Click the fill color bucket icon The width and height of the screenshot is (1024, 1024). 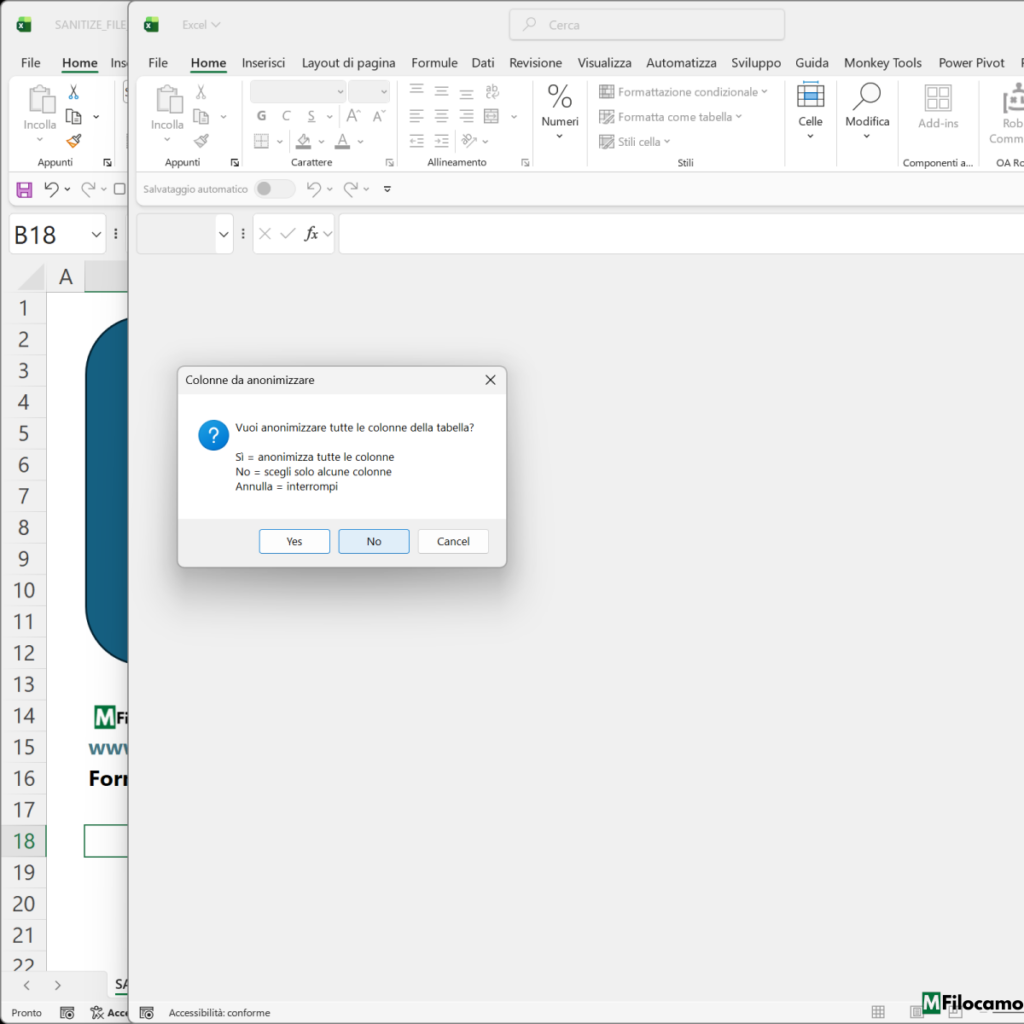click(304, 141)
